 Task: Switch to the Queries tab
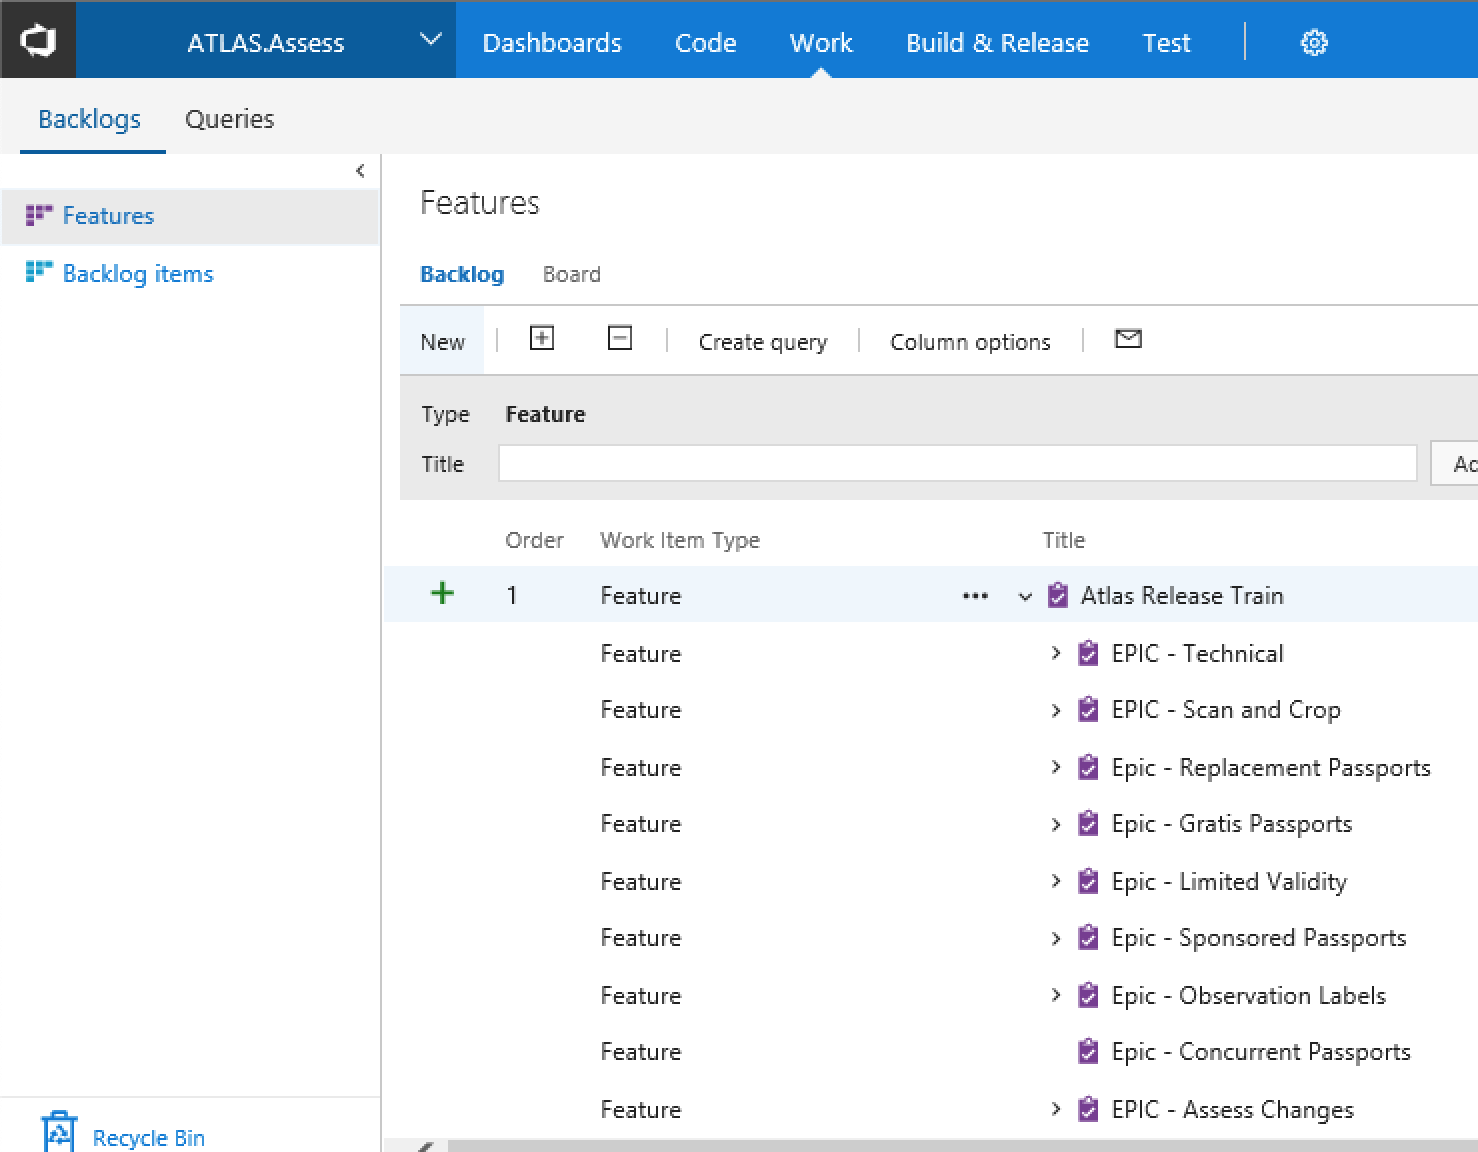[230, 119]
